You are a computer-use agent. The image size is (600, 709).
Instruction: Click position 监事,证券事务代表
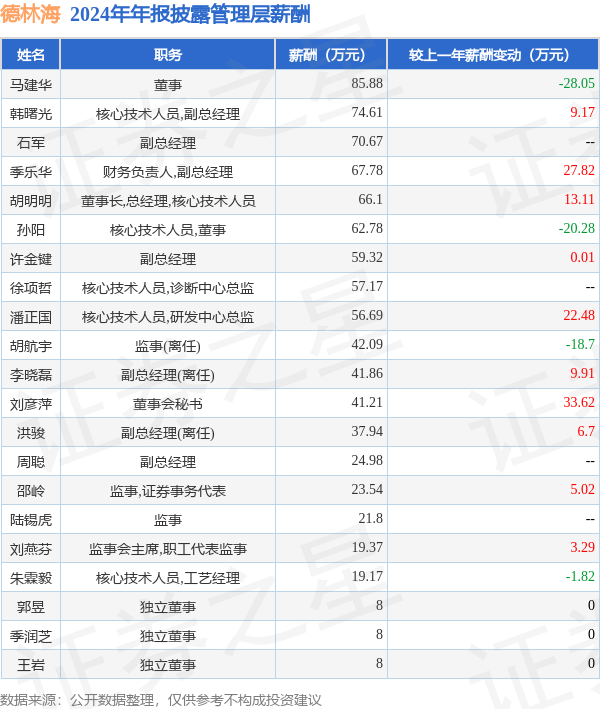(x=168, y=491)
